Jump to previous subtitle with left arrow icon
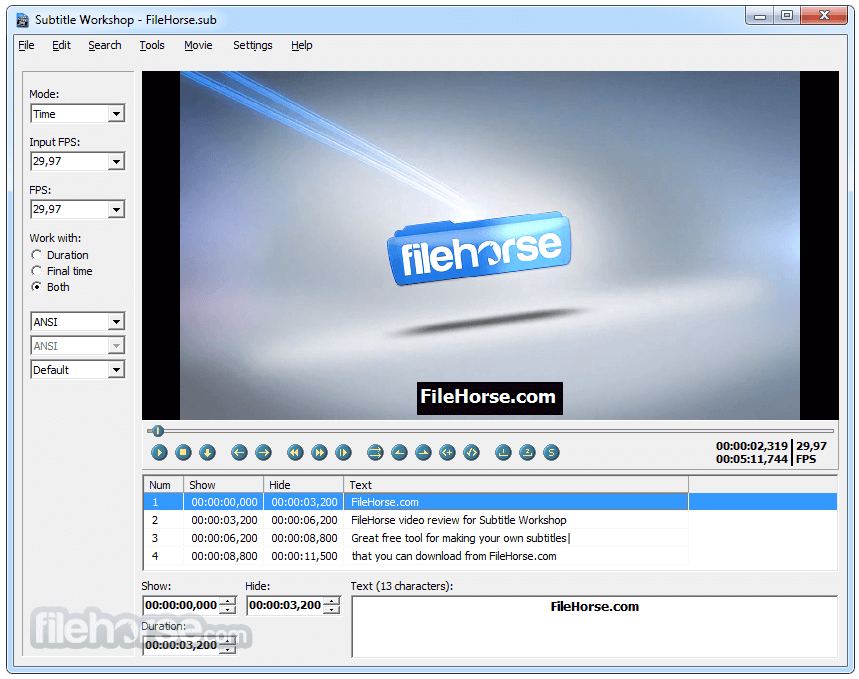This screenshot has height=679, width=859. pyautogui.click(x=239, y=453)
